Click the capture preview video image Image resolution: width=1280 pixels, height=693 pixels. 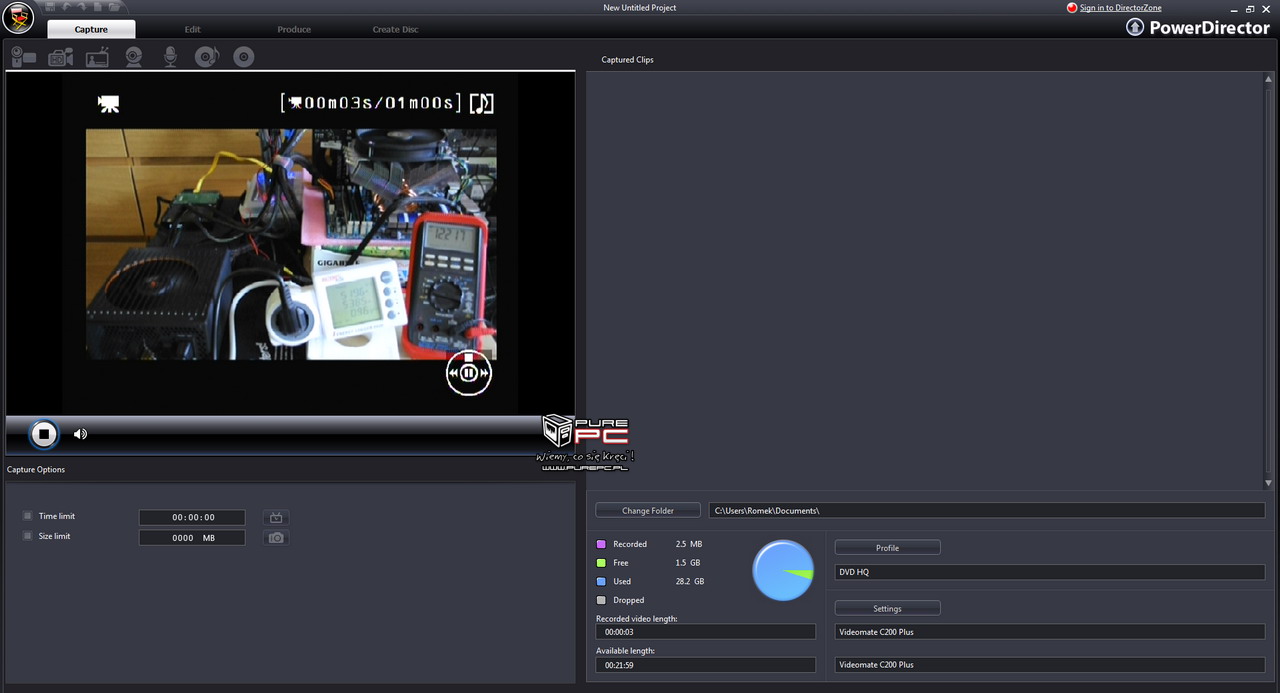click(x=291, y=244)
